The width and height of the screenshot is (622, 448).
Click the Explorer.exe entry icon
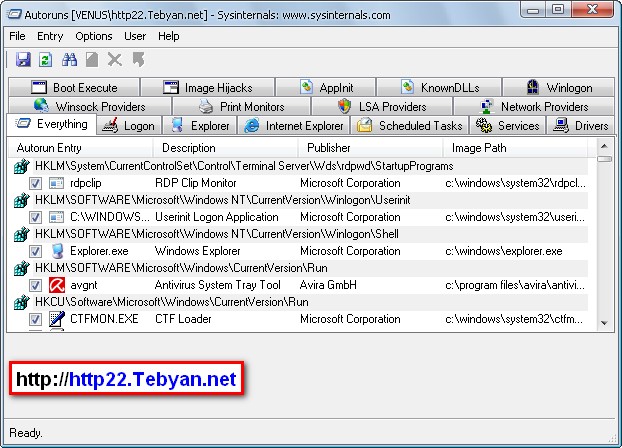(57, 251)
